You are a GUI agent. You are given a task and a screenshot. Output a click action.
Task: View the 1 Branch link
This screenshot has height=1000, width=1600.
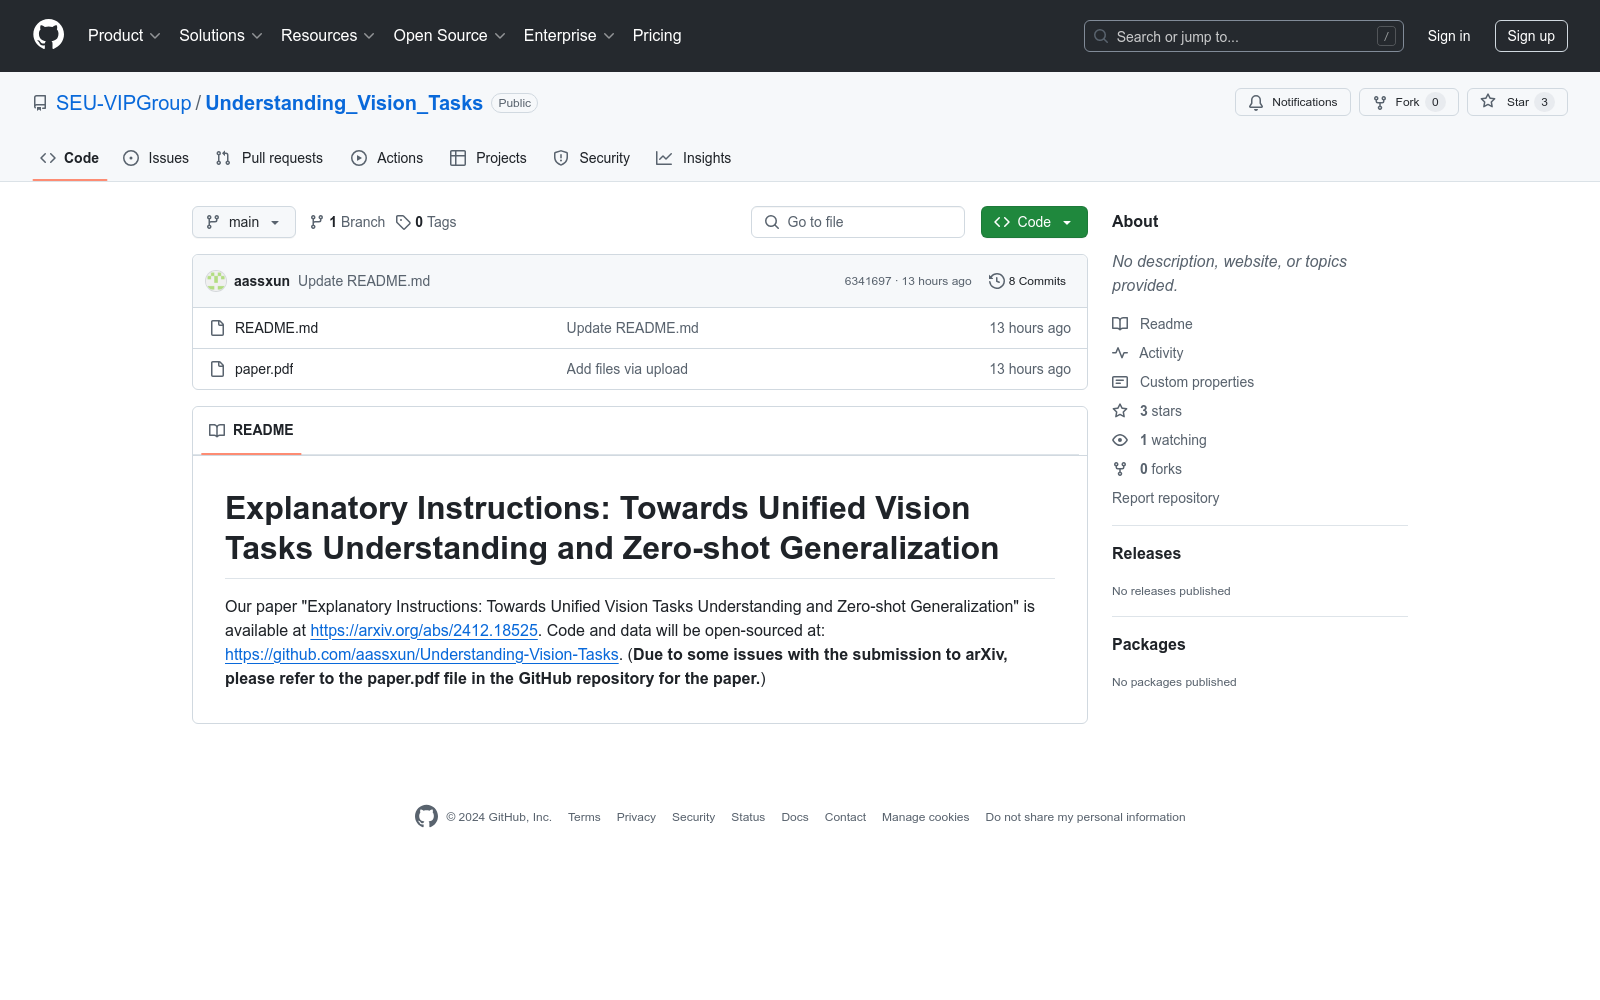pyautogui.click(x=347, y=222)
